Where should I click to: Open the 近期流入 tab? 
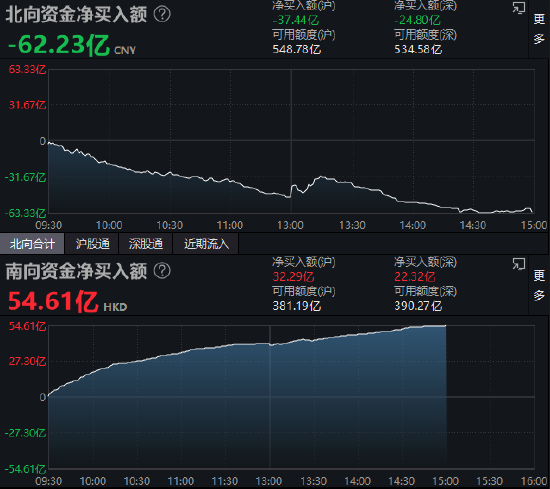tap(206, 243)
